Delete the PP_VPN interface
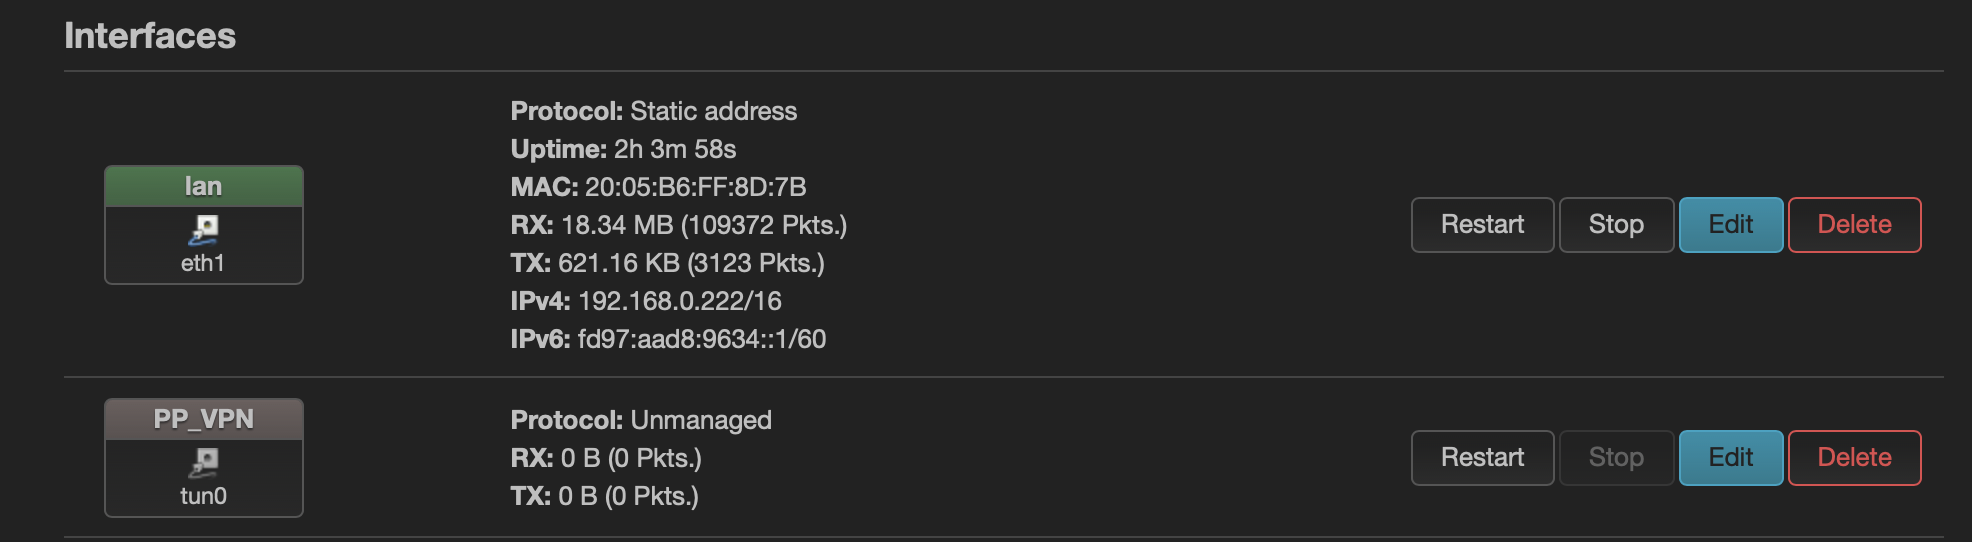This screenshot has width=1972, height=542. tap(1854, 458)
